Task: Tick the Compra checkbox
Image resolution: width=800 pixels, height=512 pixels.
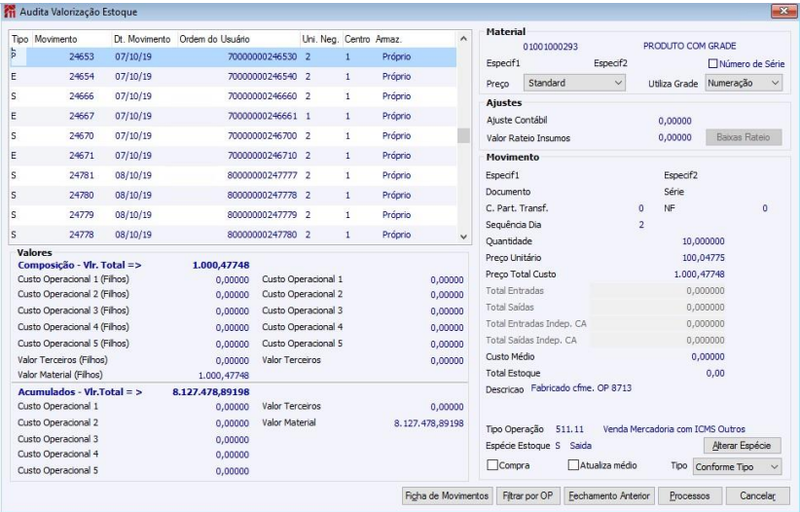Action: pos(492,465)
